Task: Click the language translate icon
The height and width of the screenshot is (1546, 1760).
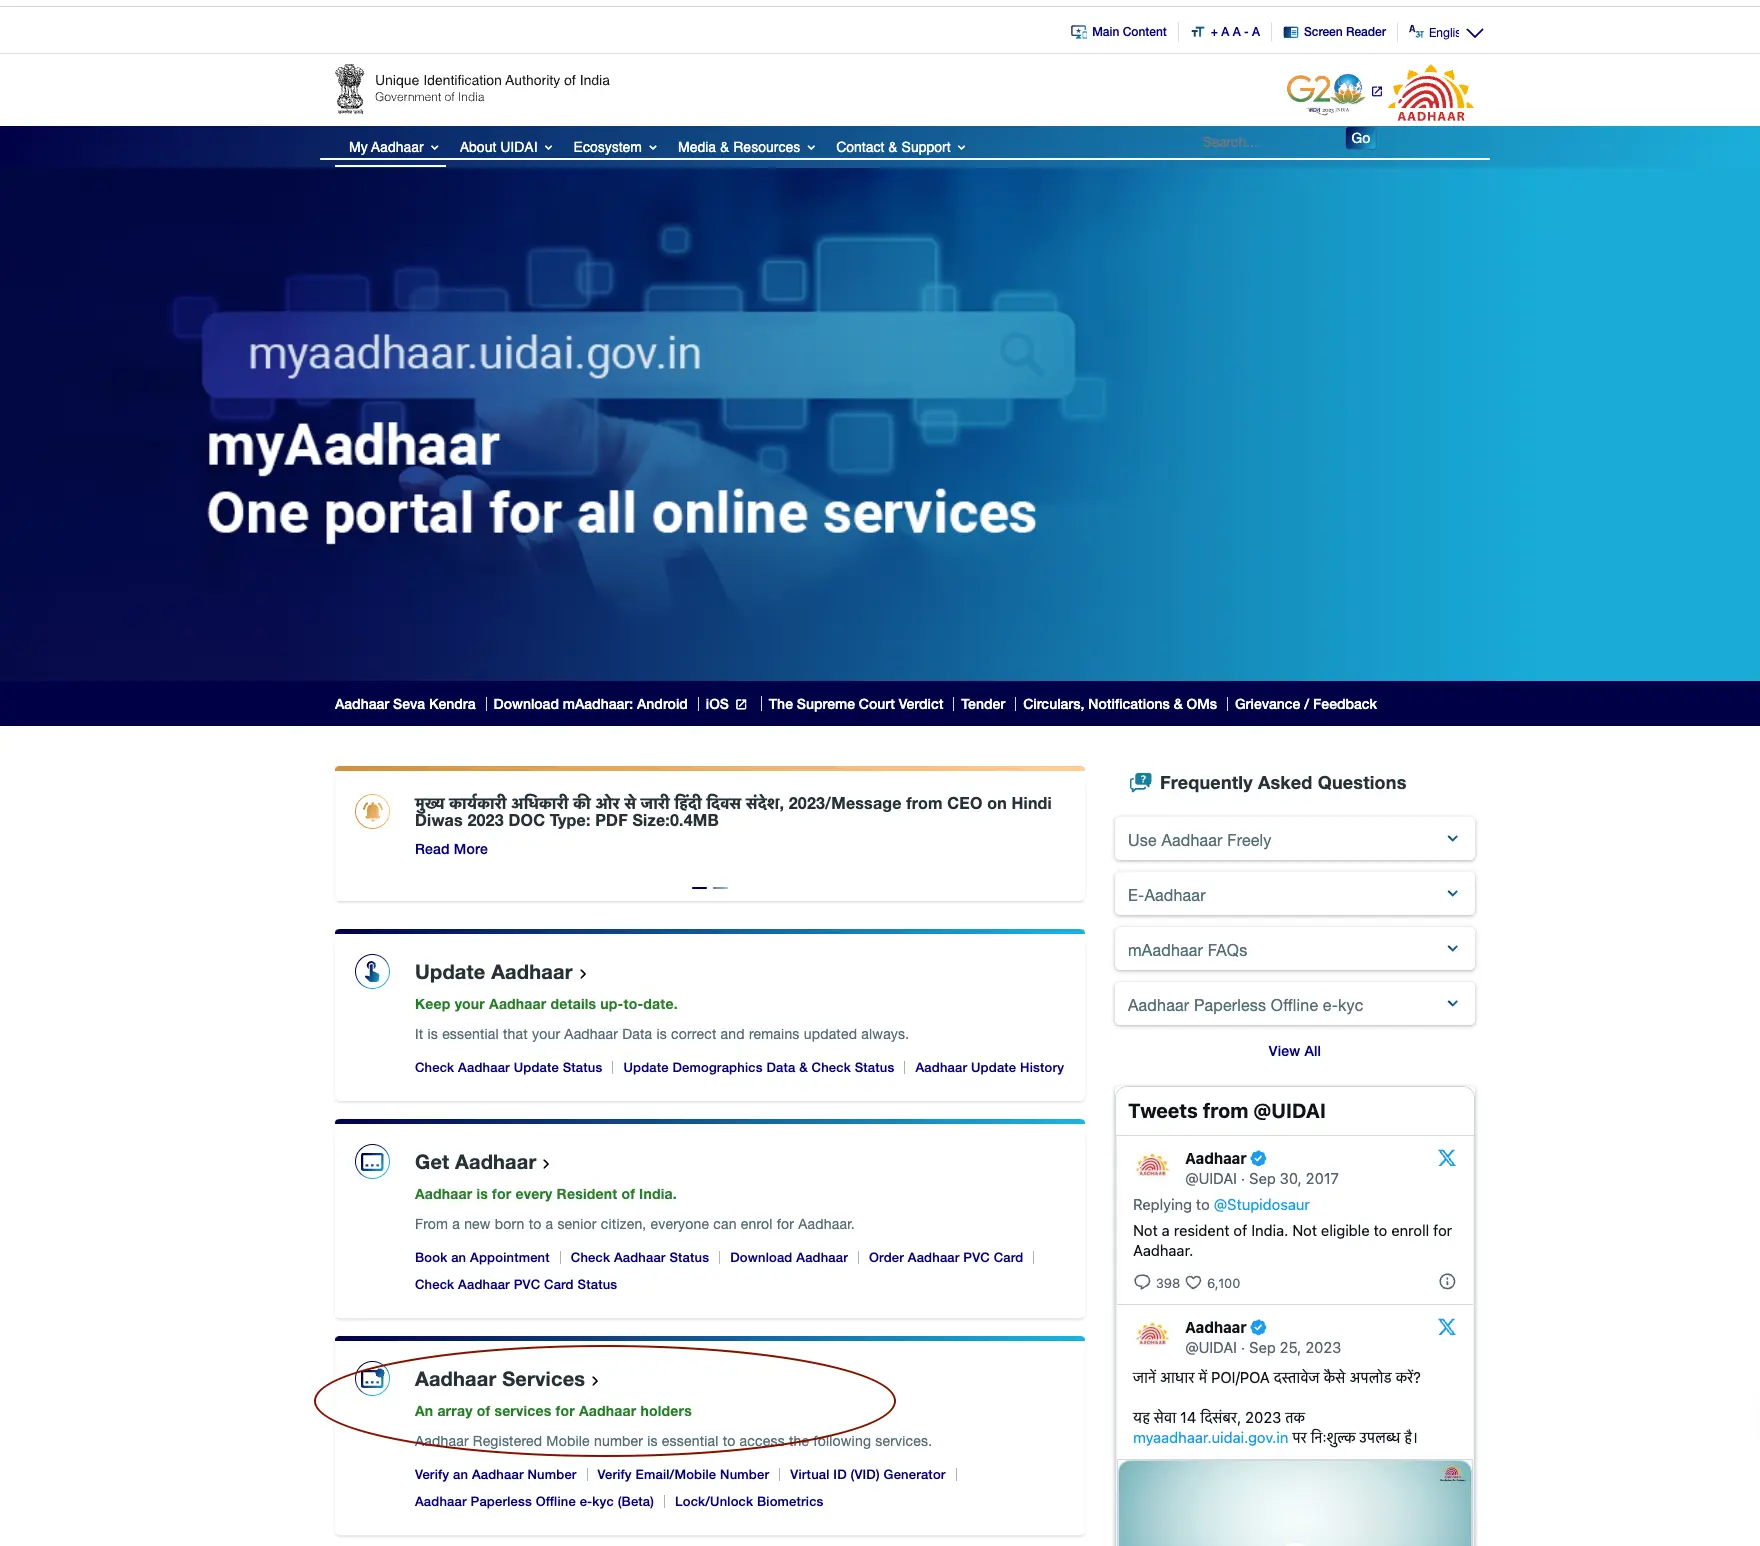Action: point(1416,31)
